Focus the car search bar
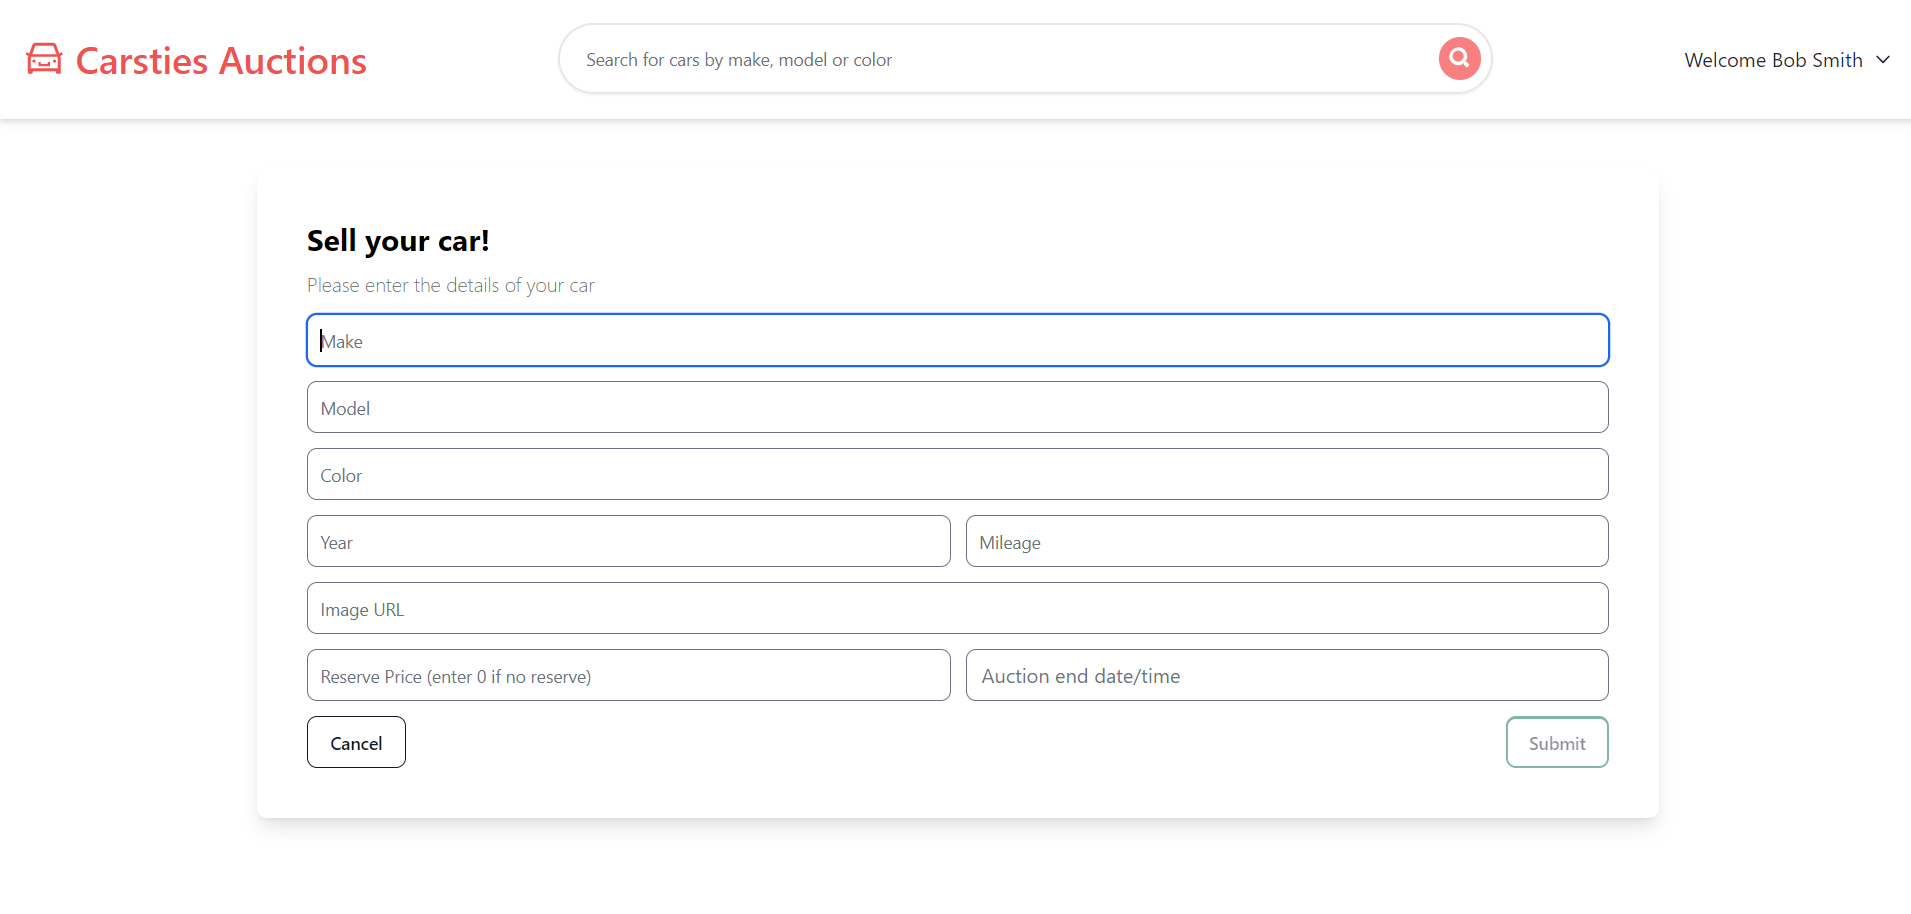This screenshot has height=914, width=1911. [x=1000, y=60]
